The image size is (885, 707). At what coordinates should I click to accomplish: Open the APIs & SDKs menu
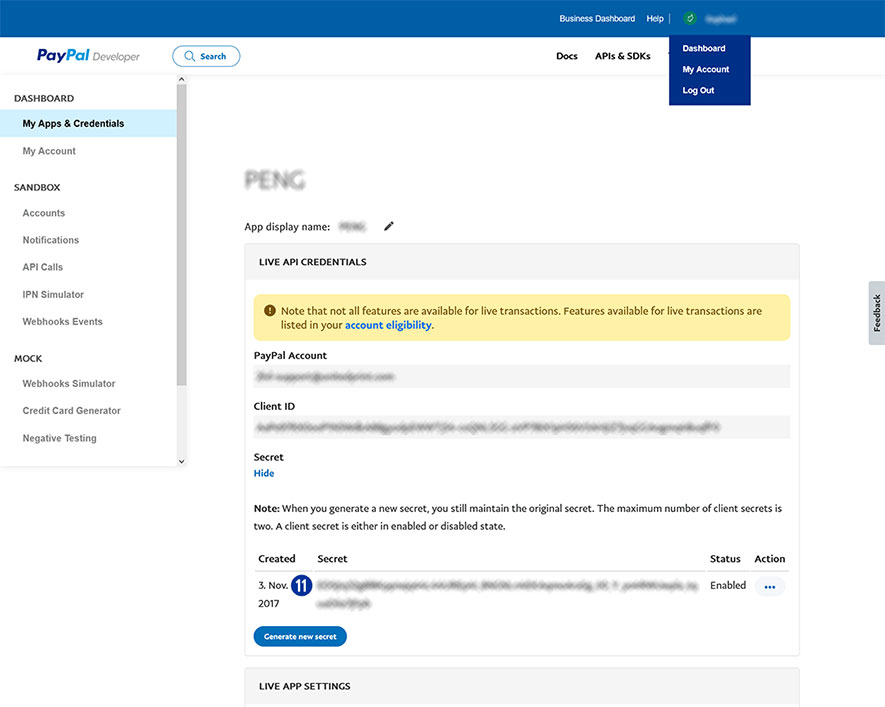622,56
